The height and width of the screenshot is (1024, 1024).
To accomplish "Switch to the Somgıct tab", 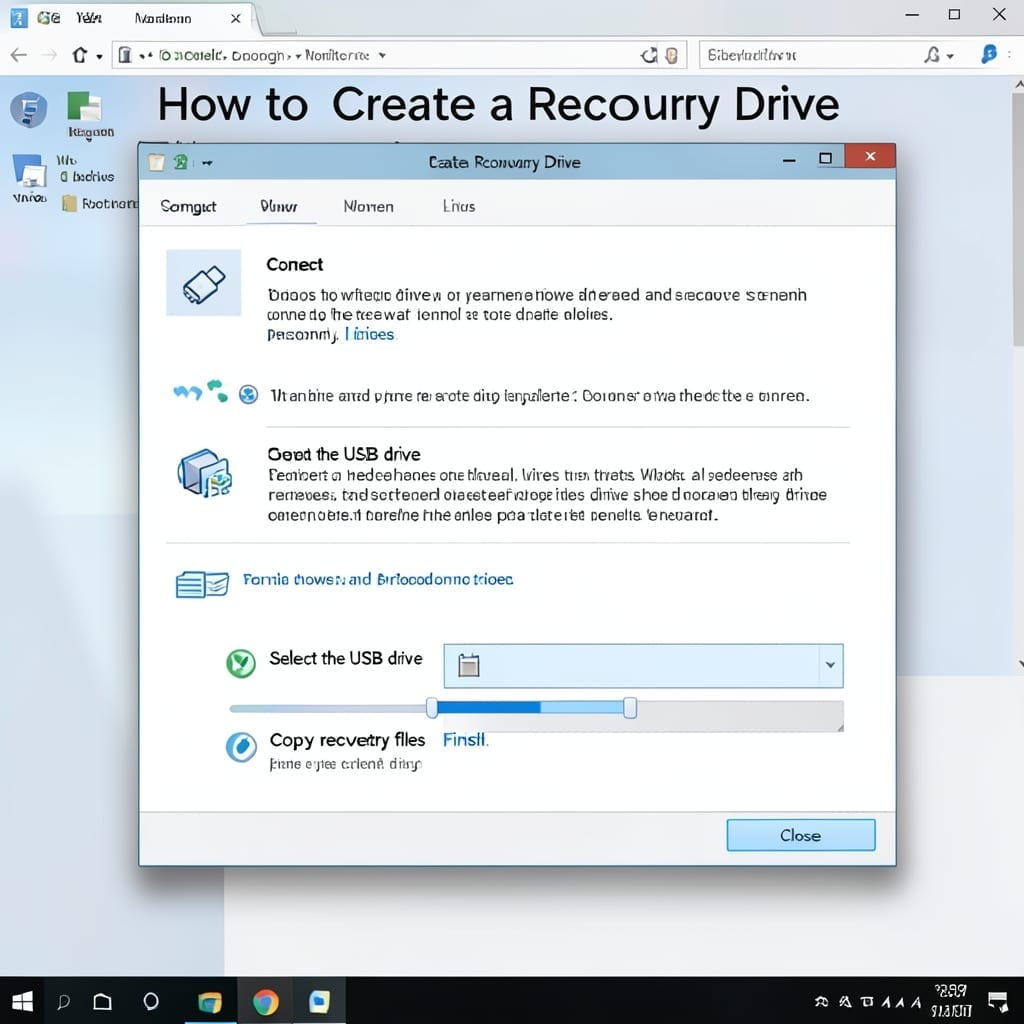I will point(188,206).
